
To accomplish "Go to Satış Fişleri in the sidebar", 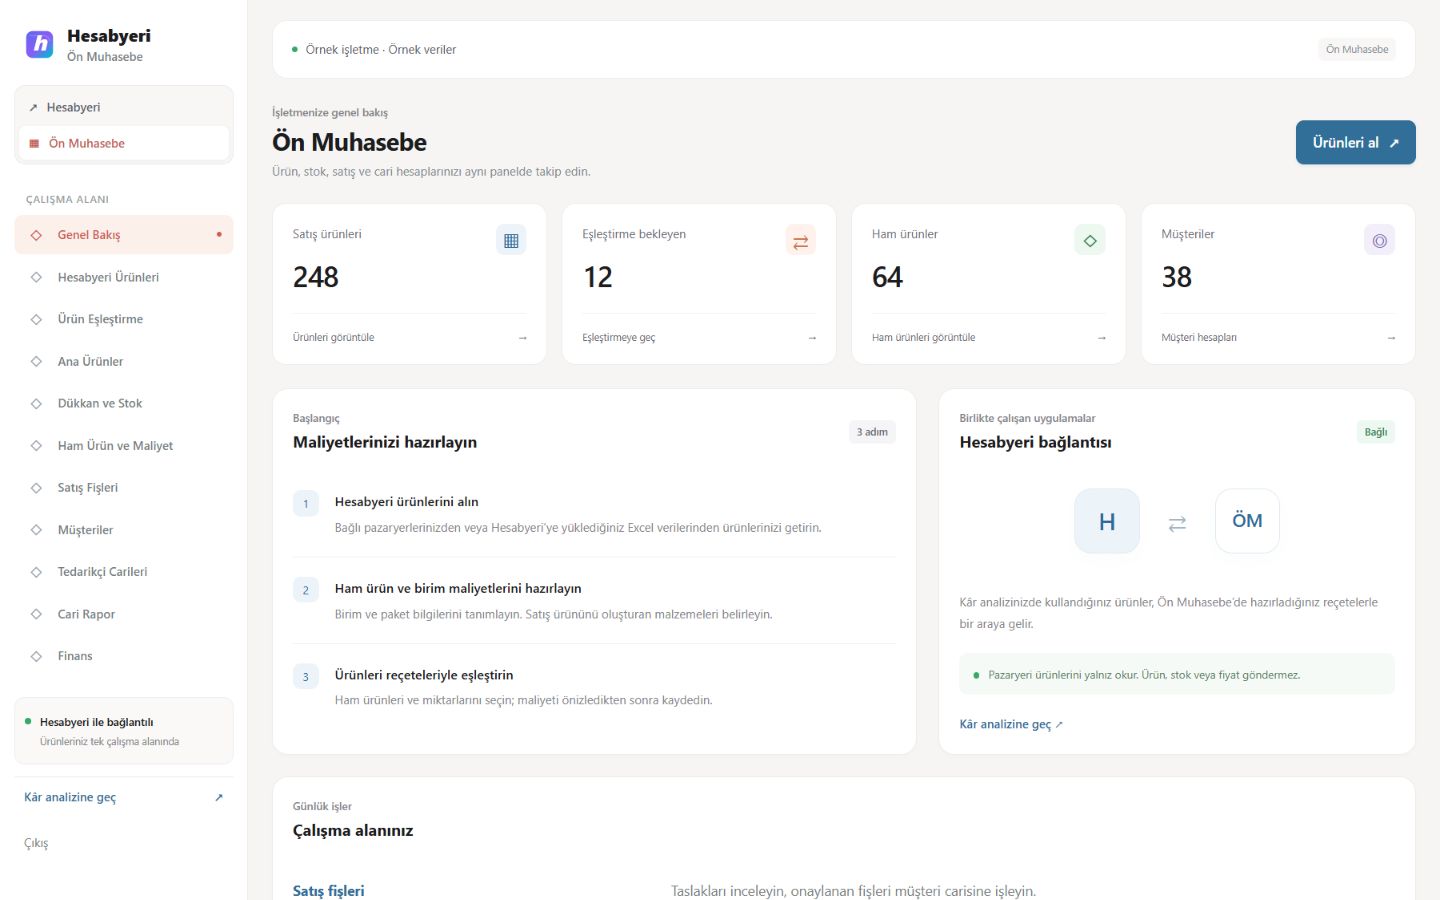I will point(124,488).
